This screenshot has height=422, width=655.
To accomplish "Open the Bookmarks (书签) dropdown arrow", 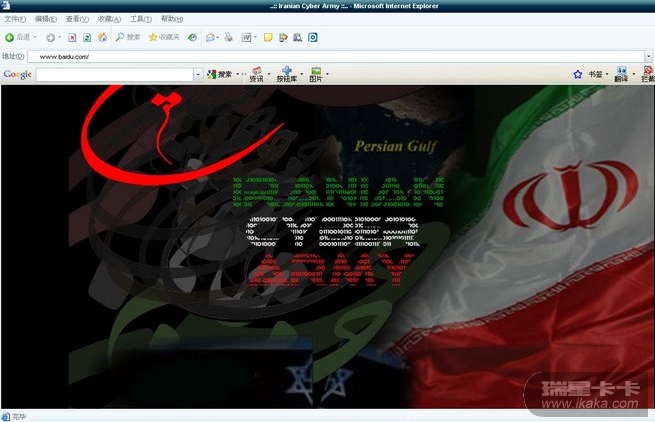I will pyautogui.click(x=607, y=74).
